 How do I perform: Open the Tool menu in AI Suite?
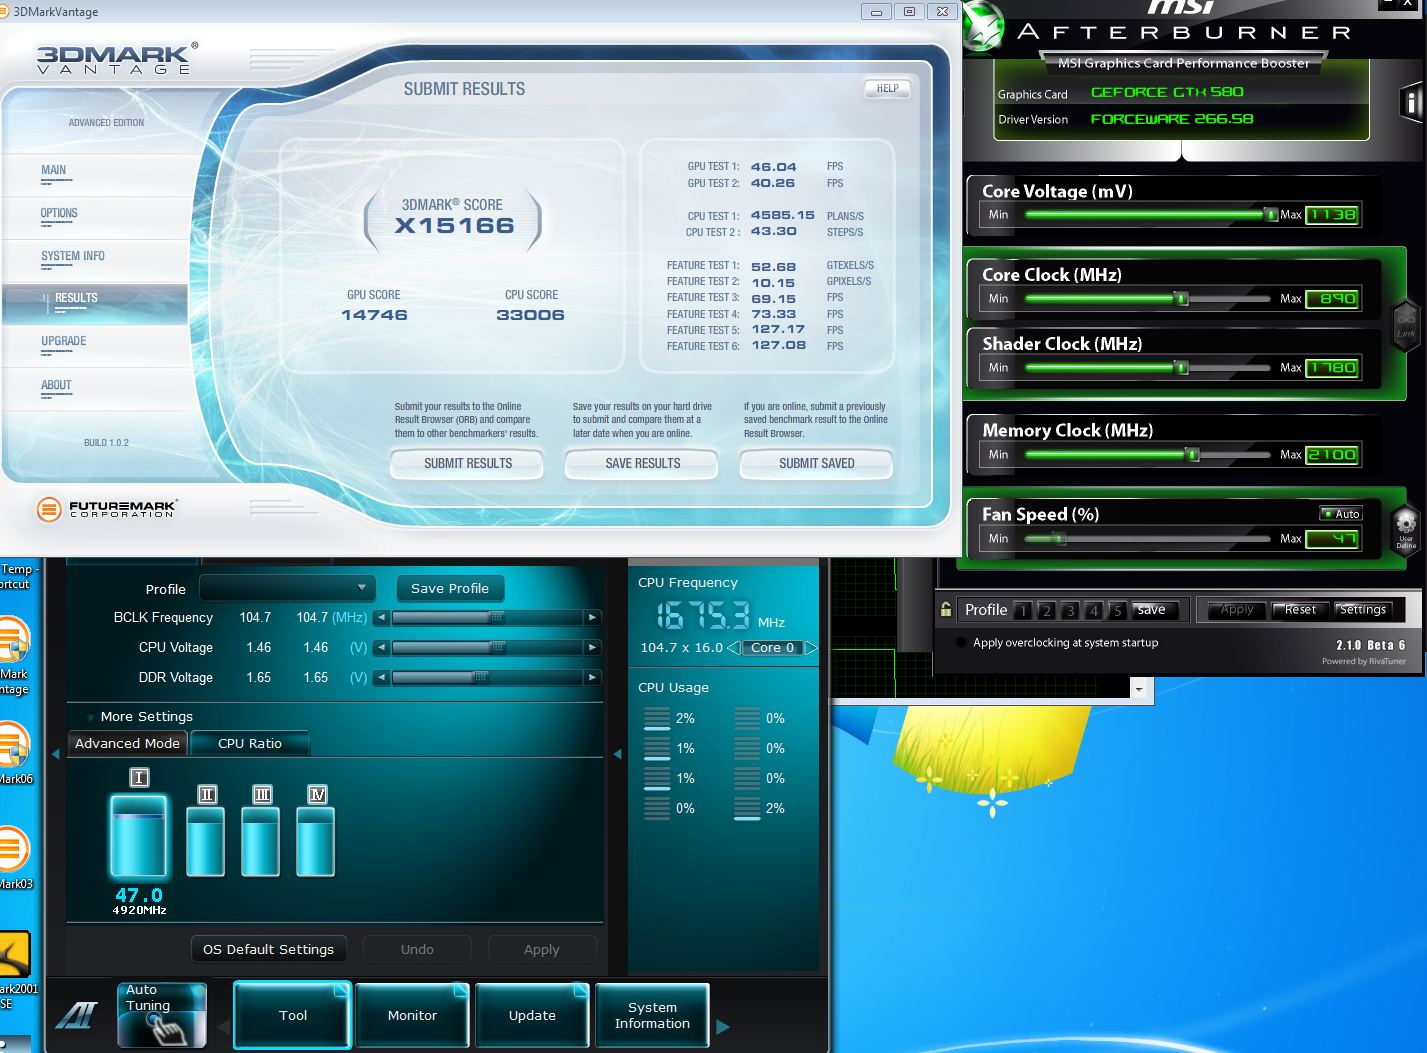293,1015
